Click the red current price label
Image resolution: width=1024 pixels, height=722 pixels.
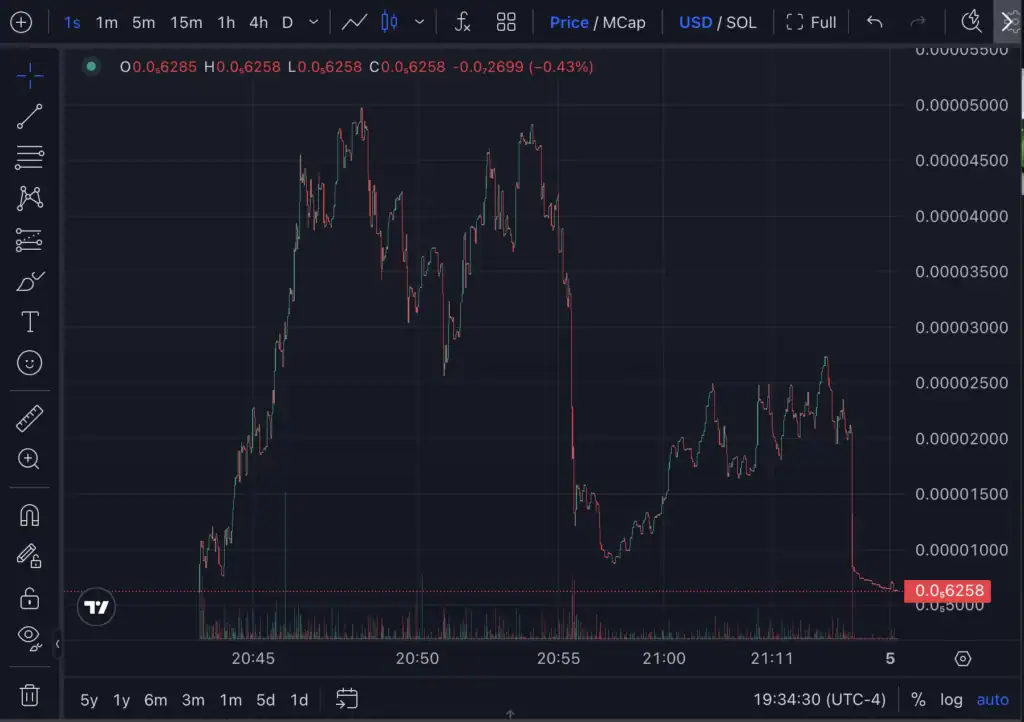pos(946,591)
